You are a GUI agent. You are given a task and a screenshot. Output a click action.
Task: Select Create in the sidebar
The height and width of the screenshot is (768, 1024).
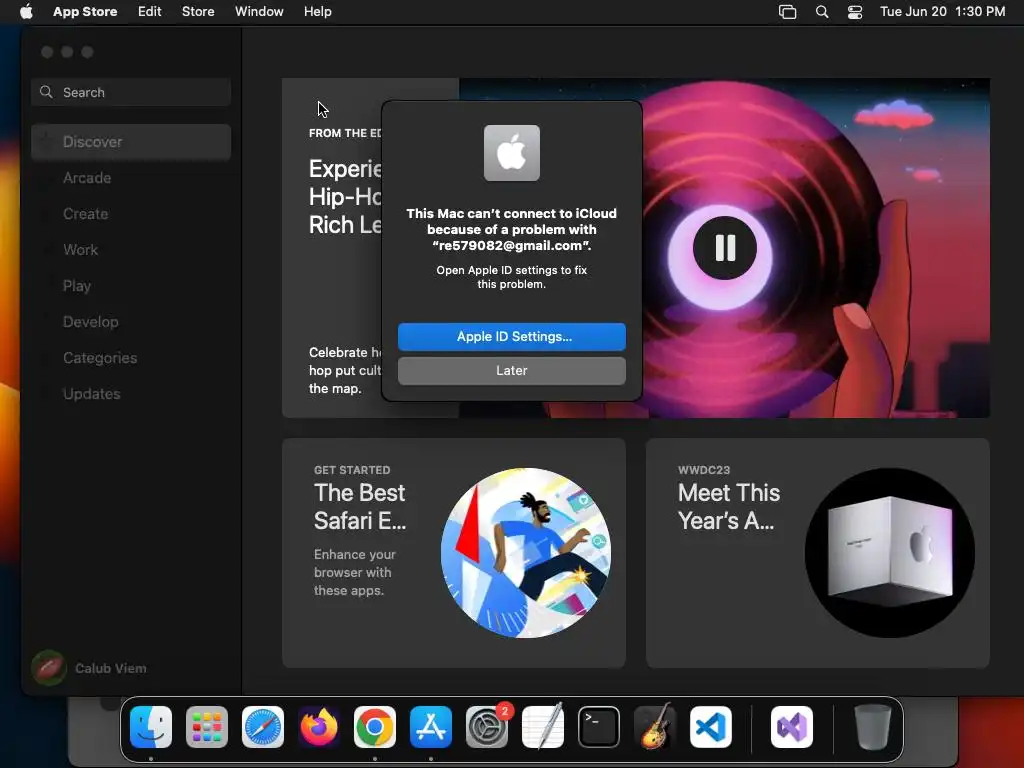(x=131, y=214)
